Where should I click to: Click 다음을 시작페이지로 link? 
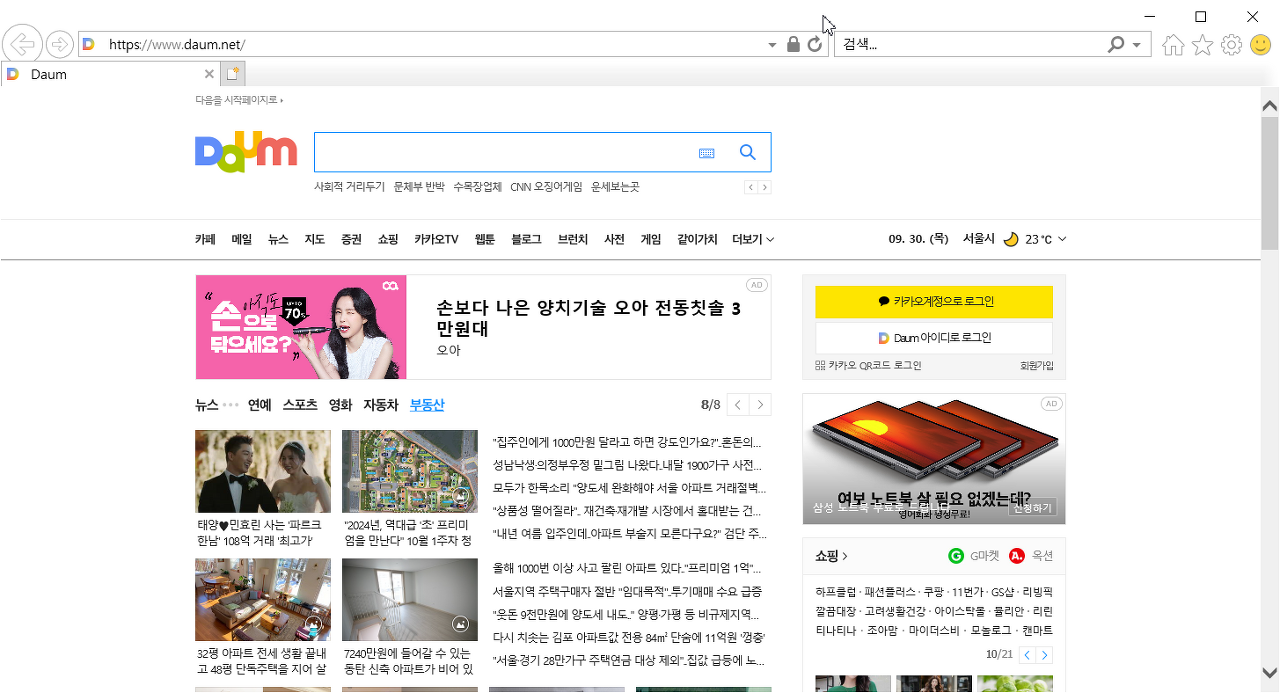coord(239,100)
